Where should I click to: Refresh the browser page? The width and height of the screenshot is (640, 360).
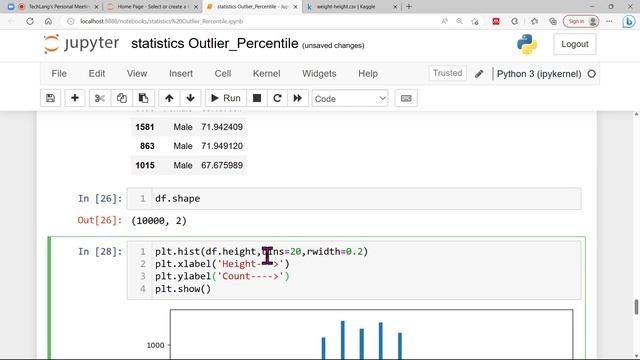(30, 21)
